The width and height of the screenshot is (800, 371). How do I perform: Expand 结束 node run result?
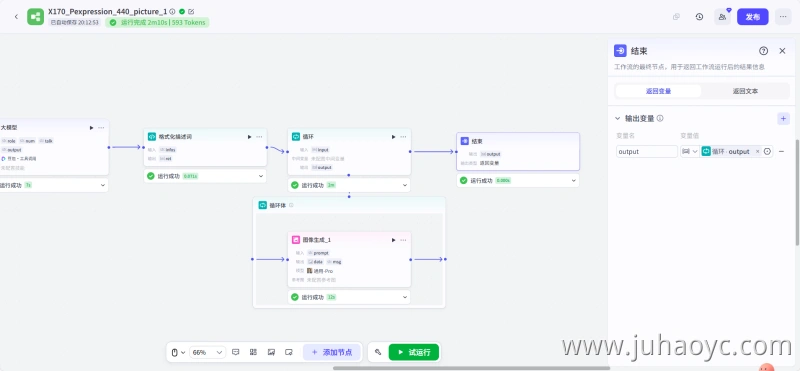[x=573, y=181]
